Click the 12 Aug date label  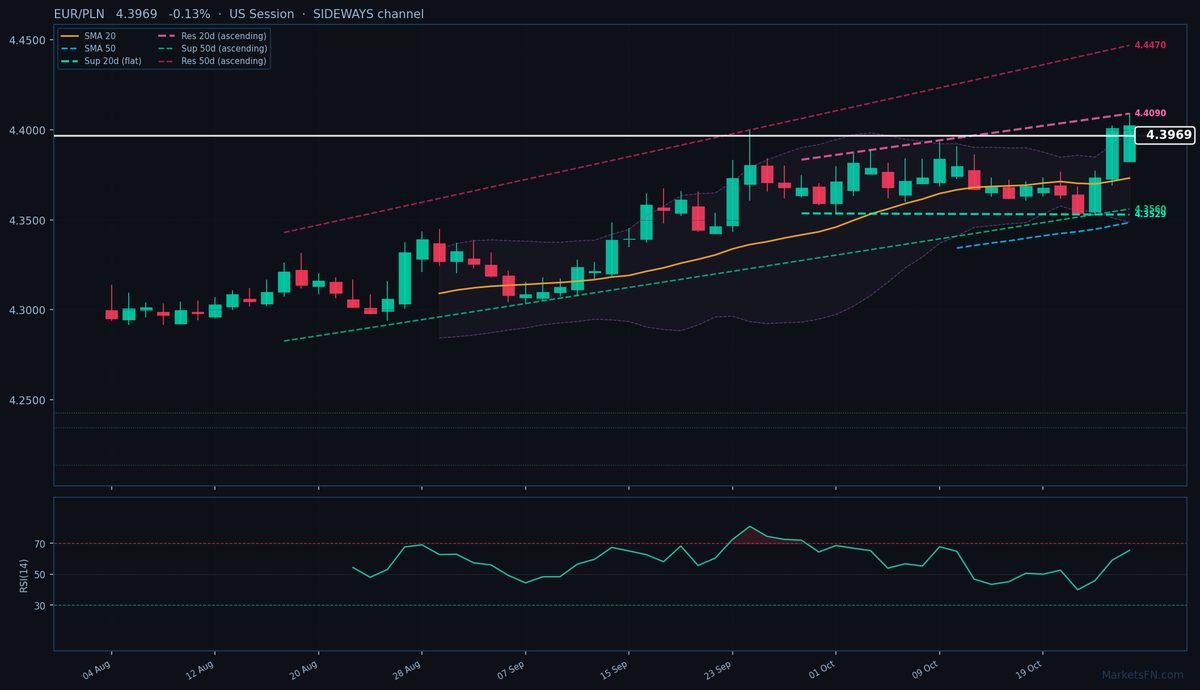200,669
